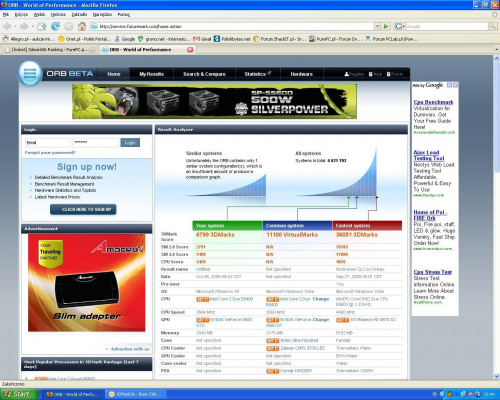Click the orange tag beside ATI Radeon HD

point(342,320)
